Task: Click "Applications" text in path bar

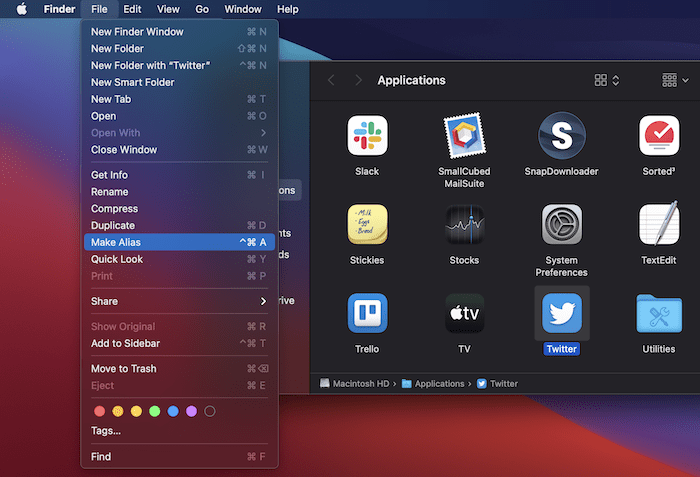Action: pyautogui.click(x=439, y=384)
